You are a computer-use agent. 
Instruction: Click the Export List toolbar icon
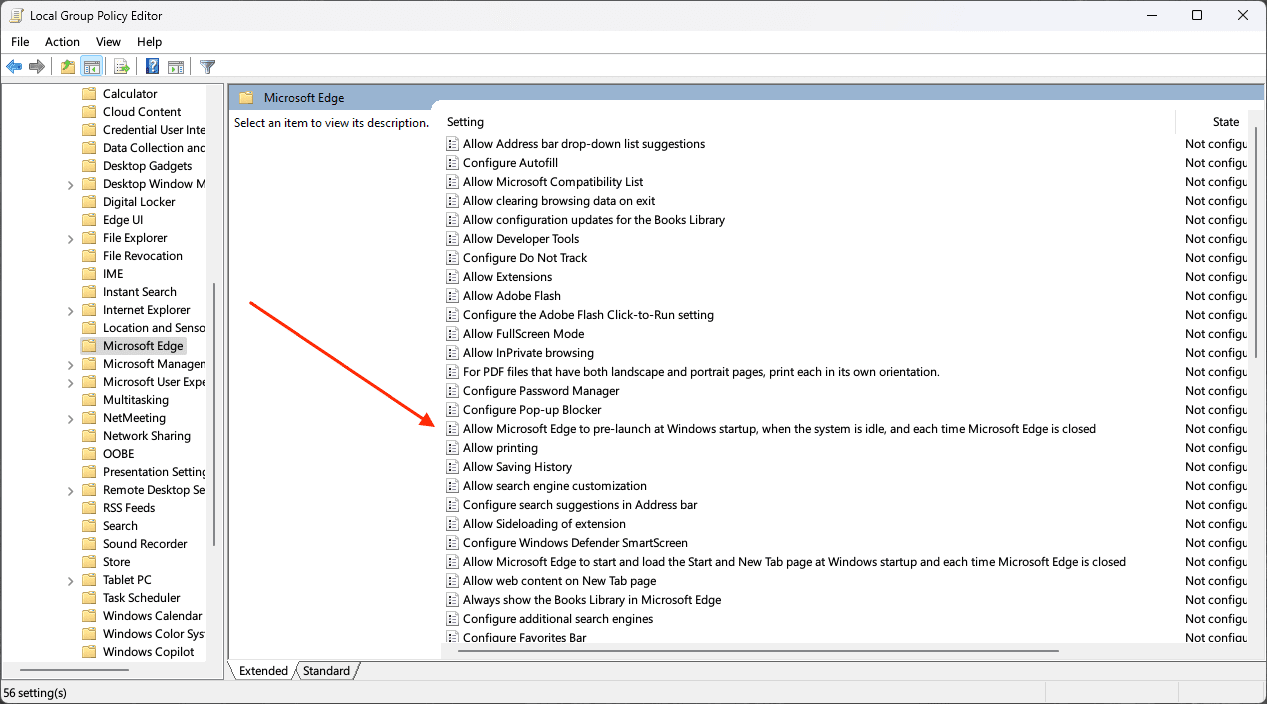(121, 67)
